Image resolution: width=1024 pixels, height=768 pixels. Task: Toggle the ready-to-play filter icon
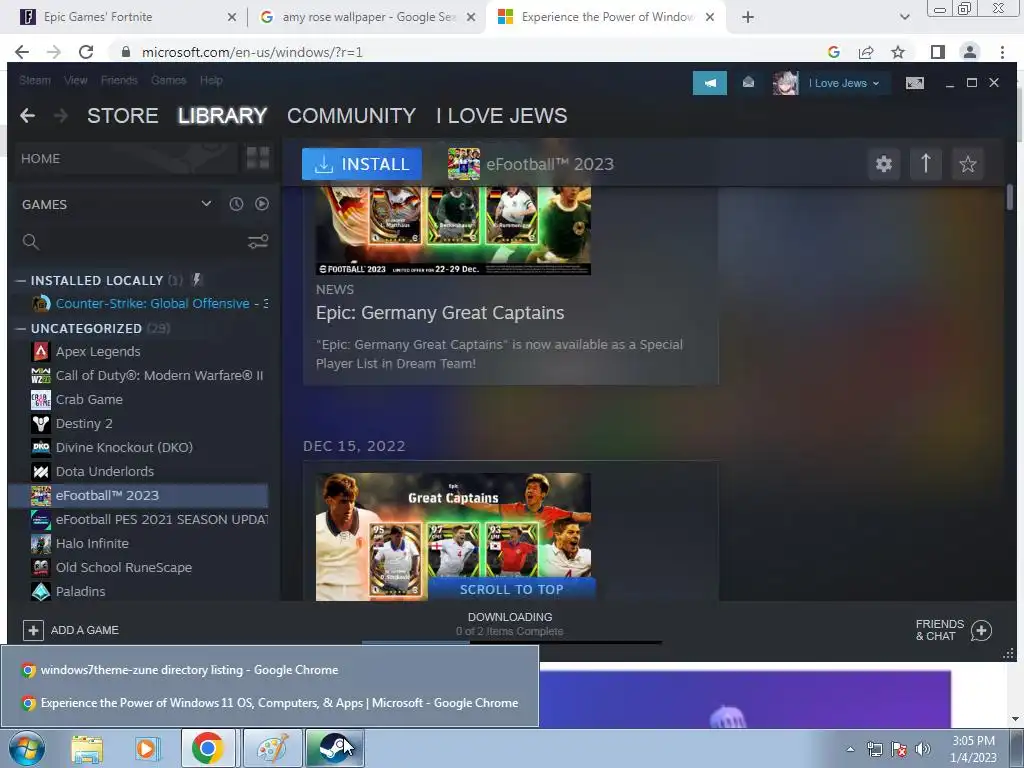[262, 204]
